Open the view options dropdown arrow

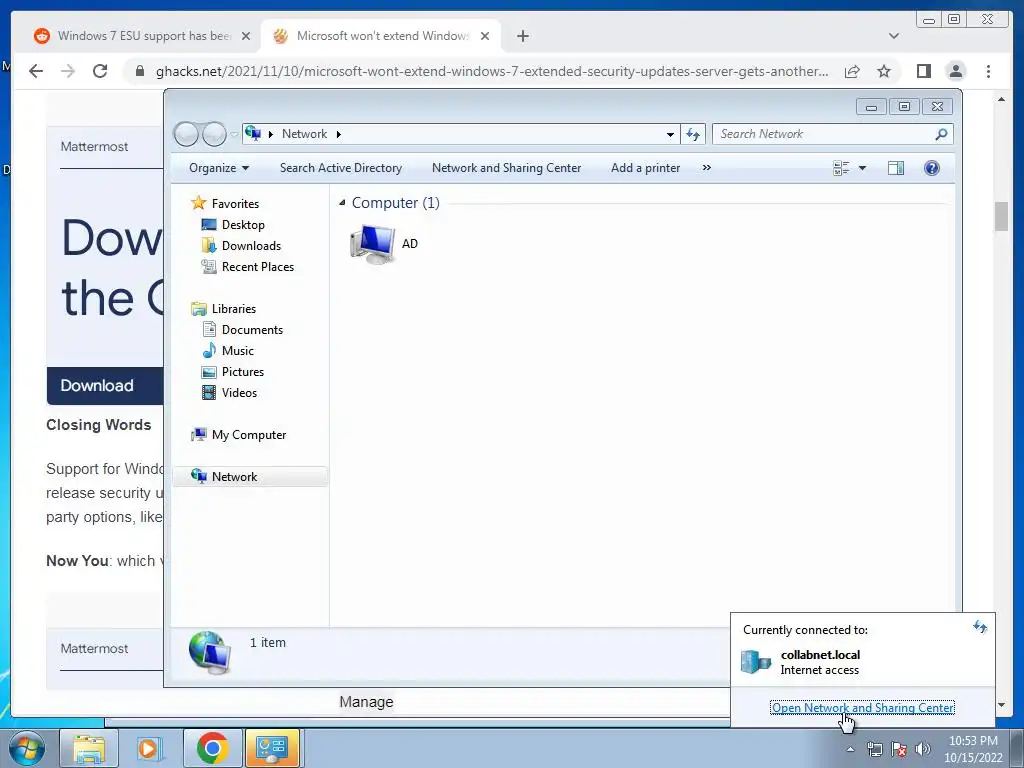click(x=862, y=168)
